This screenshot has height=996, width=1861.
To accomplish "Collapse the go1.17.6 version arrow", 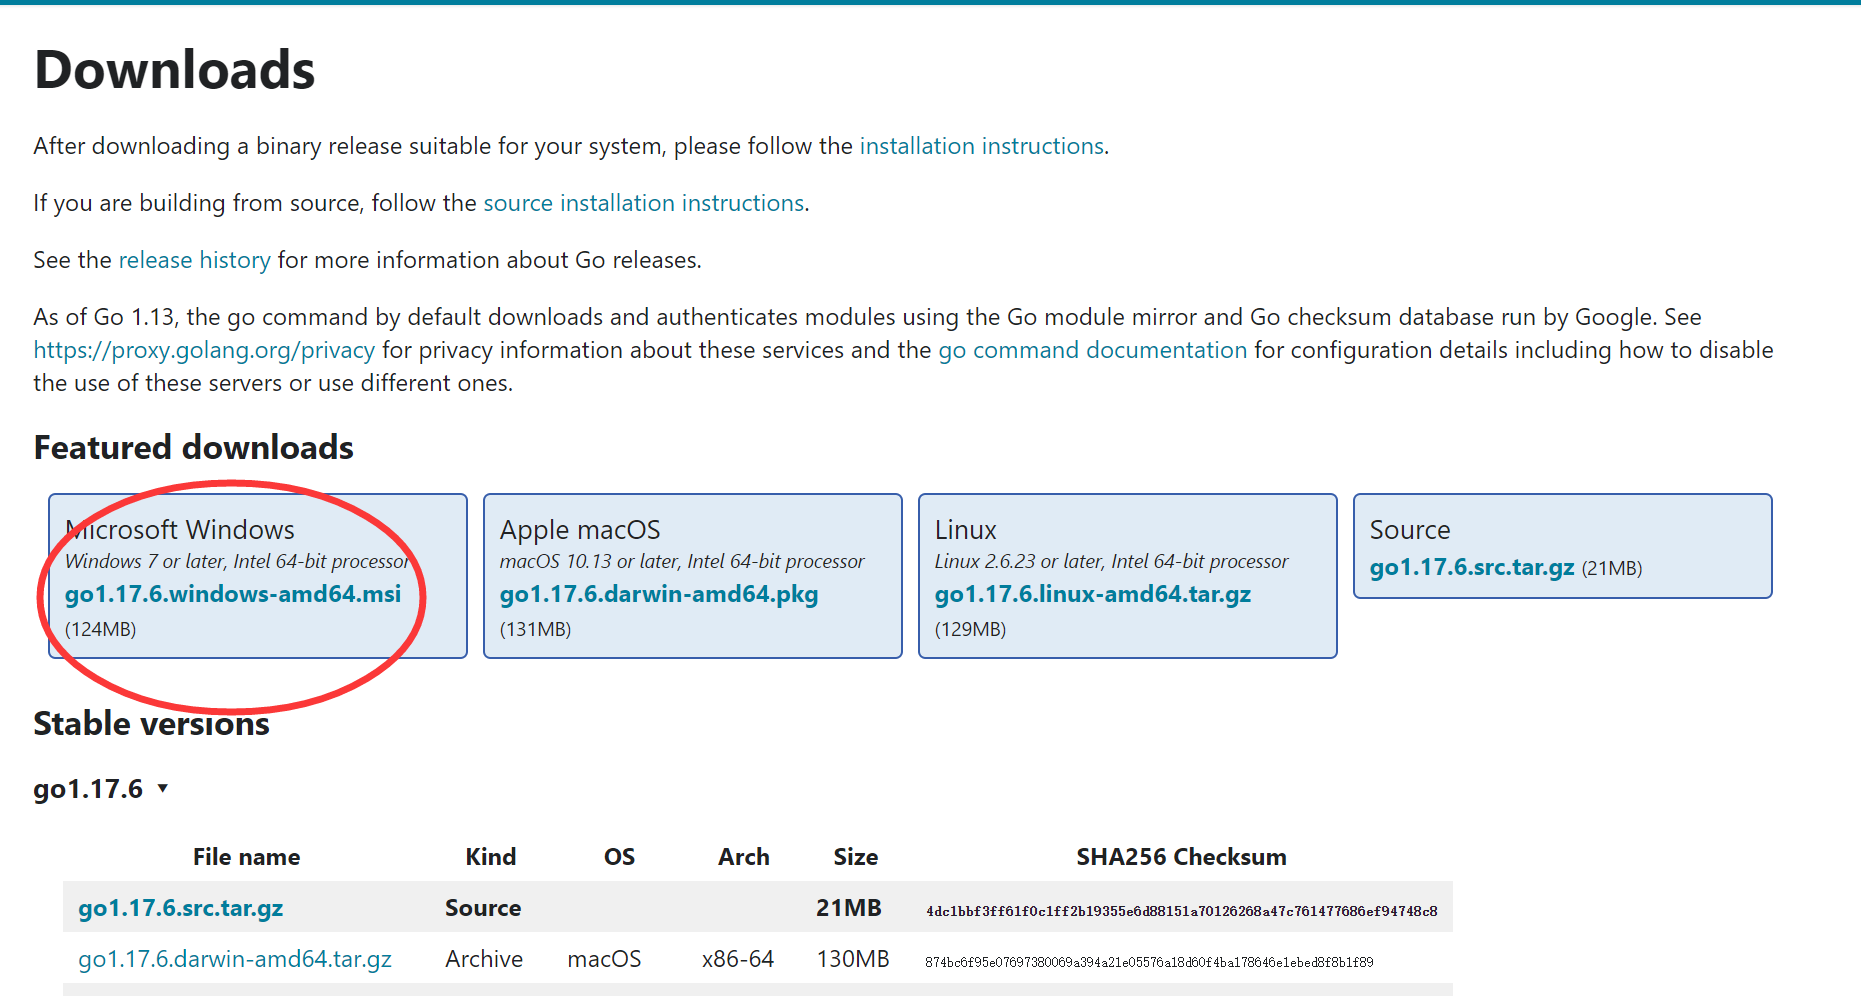I will click(x=163, y=788).
